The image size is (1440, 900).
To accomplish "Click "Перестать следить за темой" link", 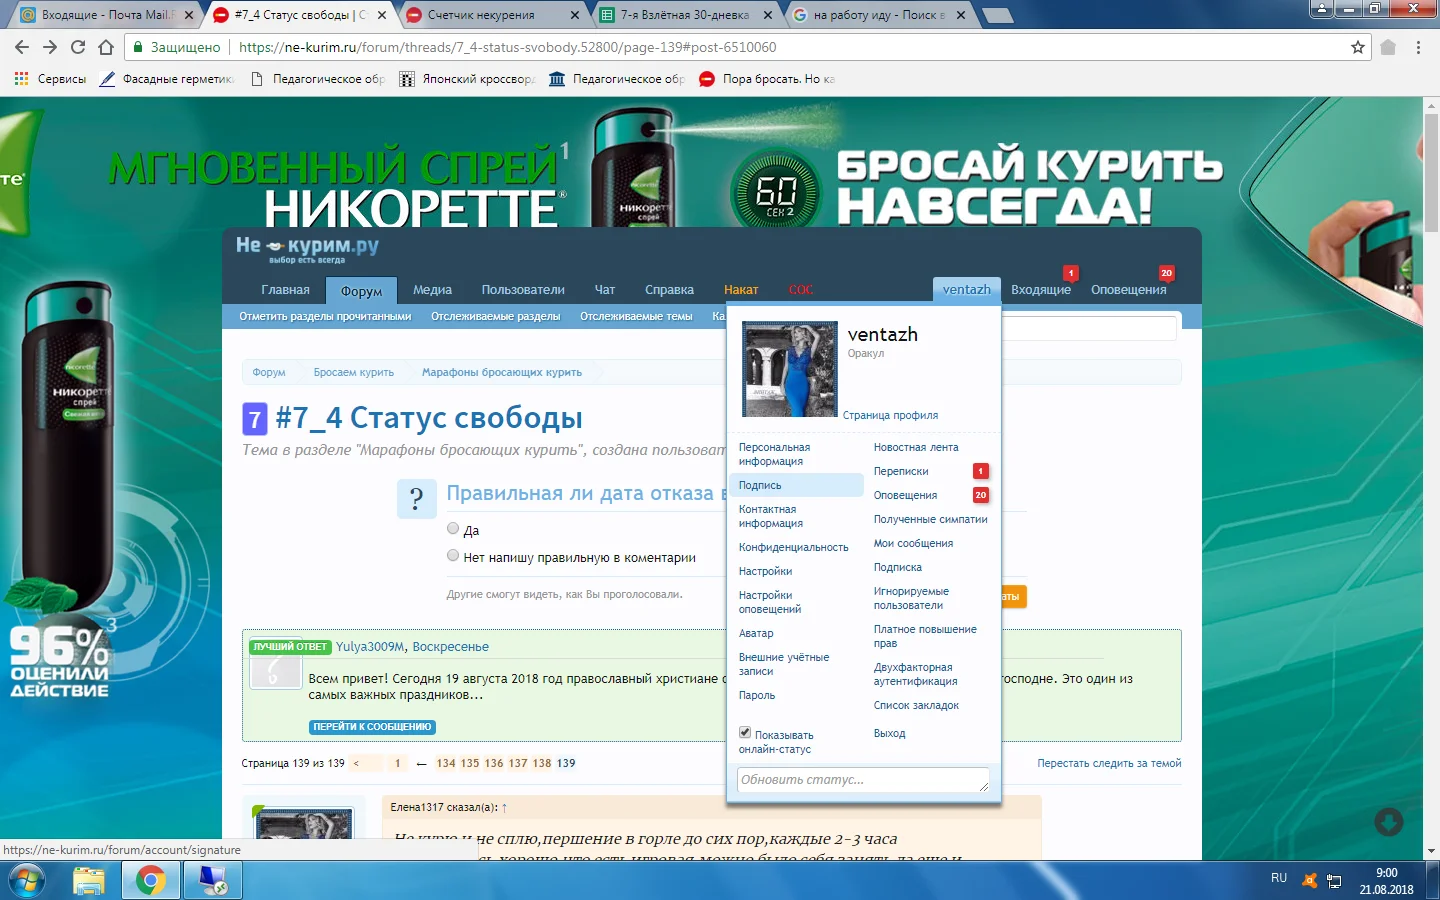I will [x=1109, y=763].
